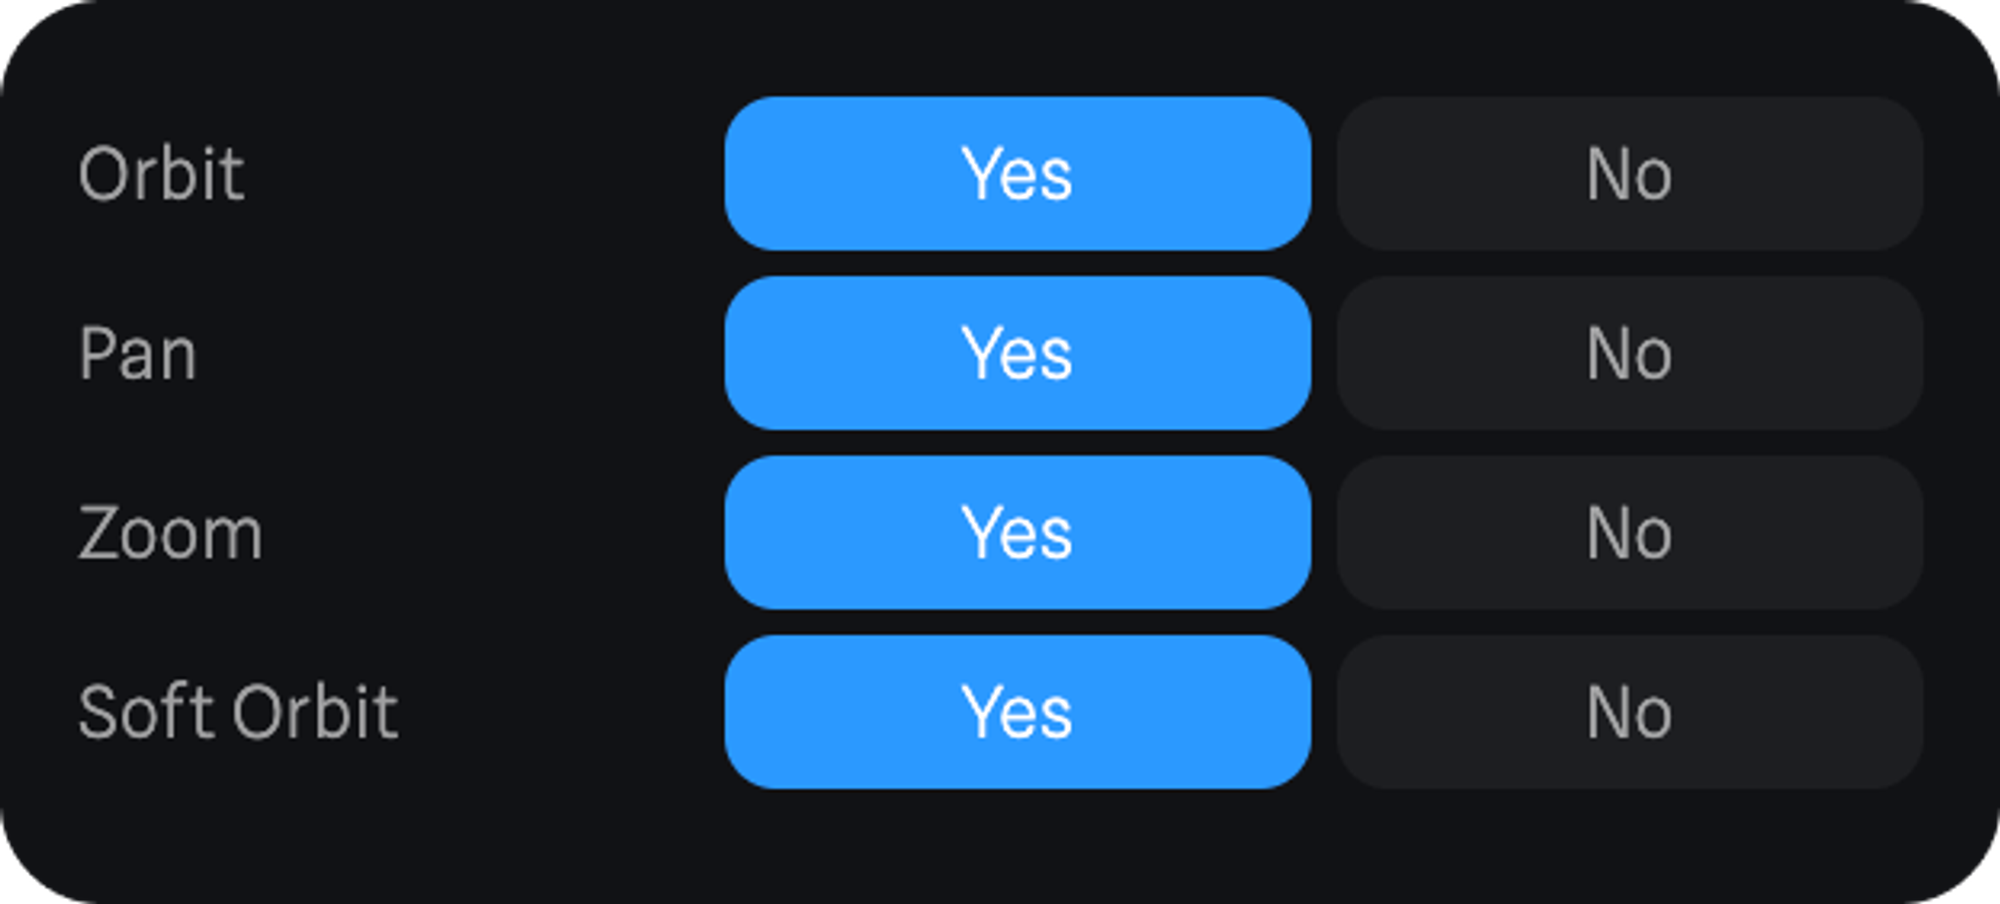Disable Soft Orbit by selecting No
2000x904 pixels.
point(1629,712)
